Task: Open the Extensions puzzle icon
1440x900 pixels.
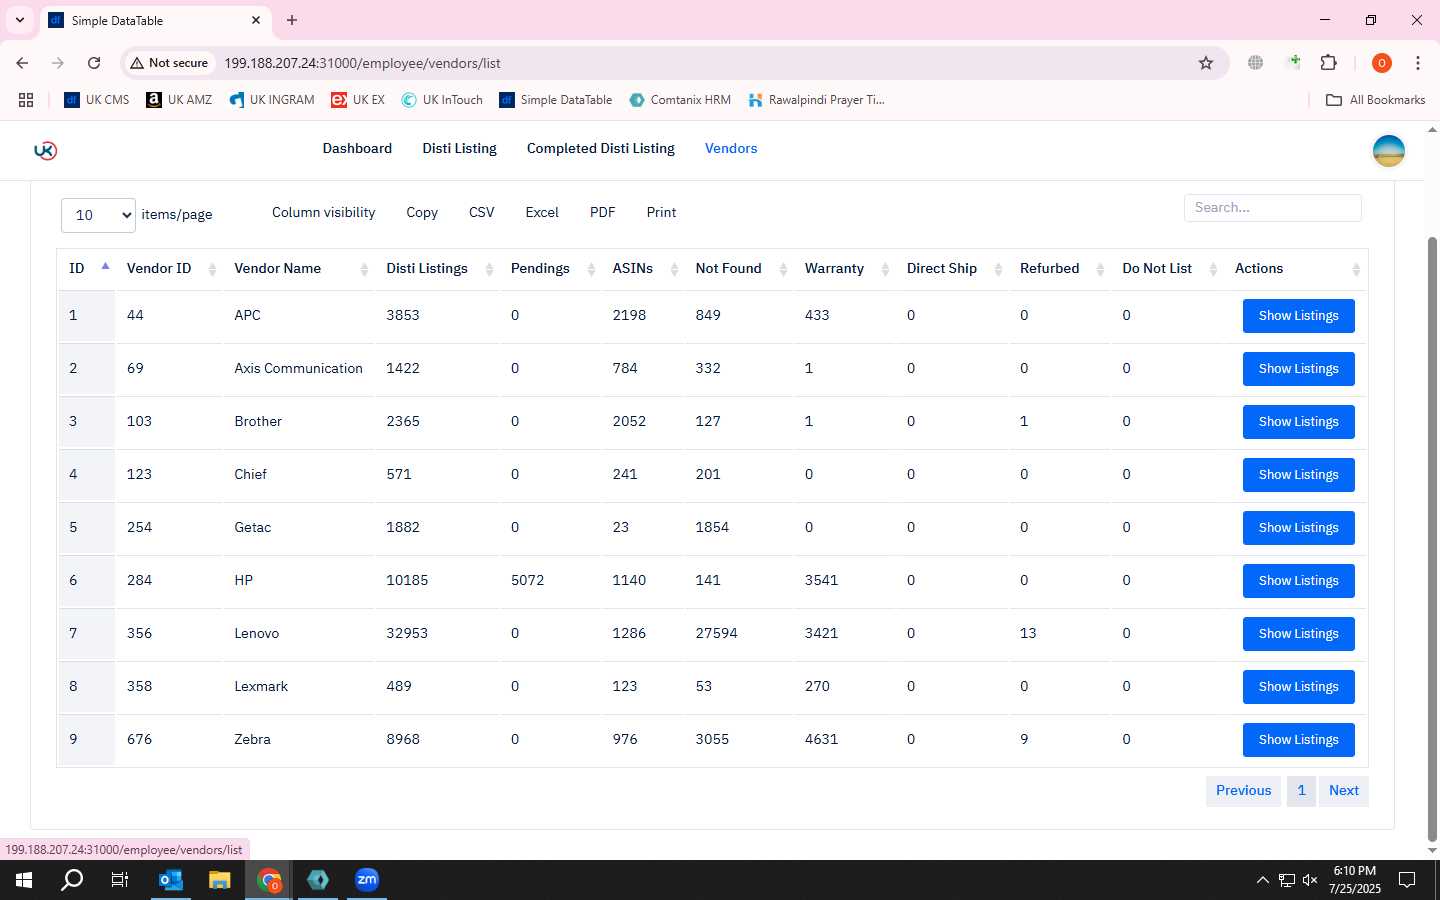Action: click(x=1328, y=63)
